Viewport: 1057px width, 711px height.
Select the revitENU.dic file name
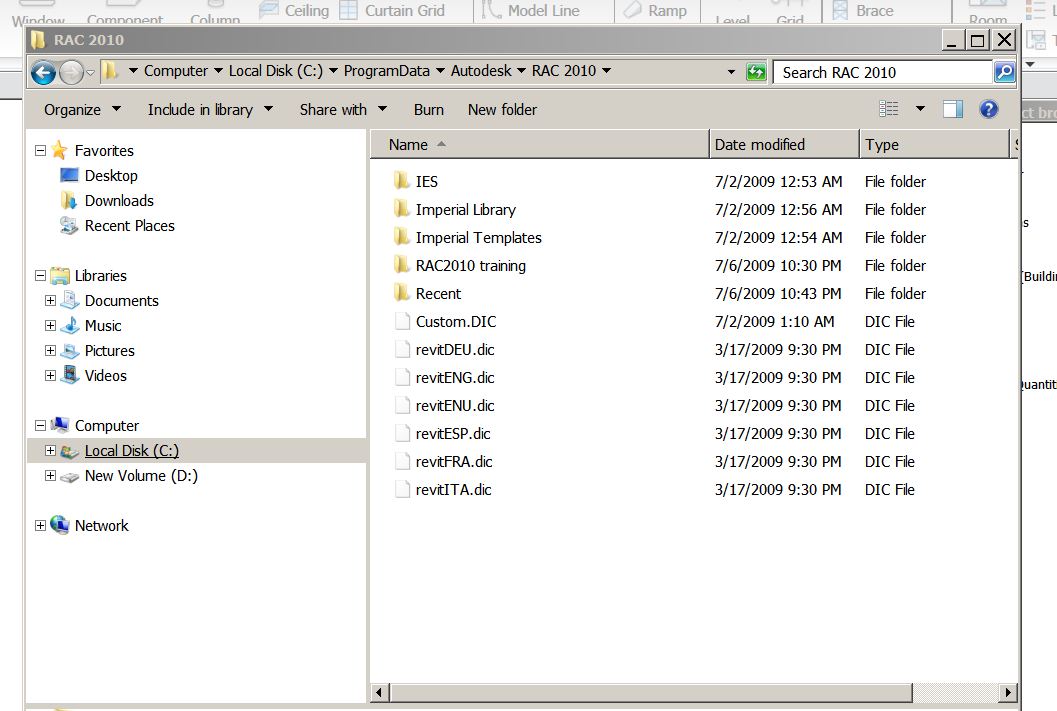tap(455, 406)
